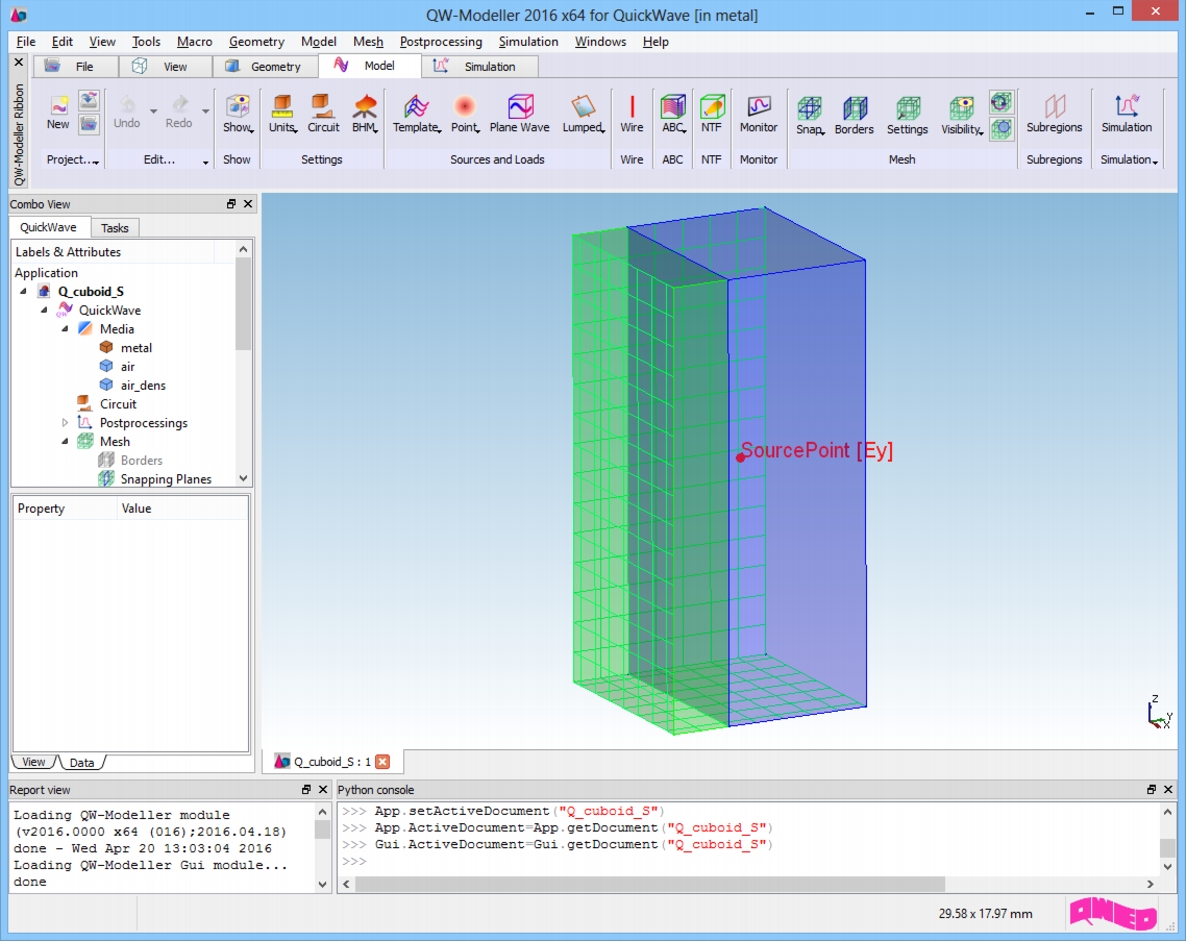Viewport: 1187px width, 943px height.
Task: Open the Template source tool
Action: (x=416, y=114)
